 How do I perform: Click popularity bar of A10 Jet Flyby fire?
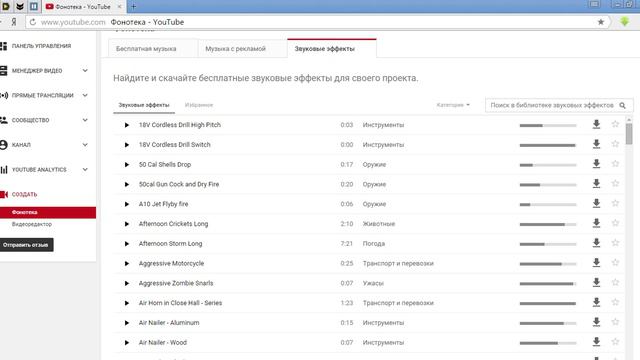pyautogui.click(x=548, y=204)
